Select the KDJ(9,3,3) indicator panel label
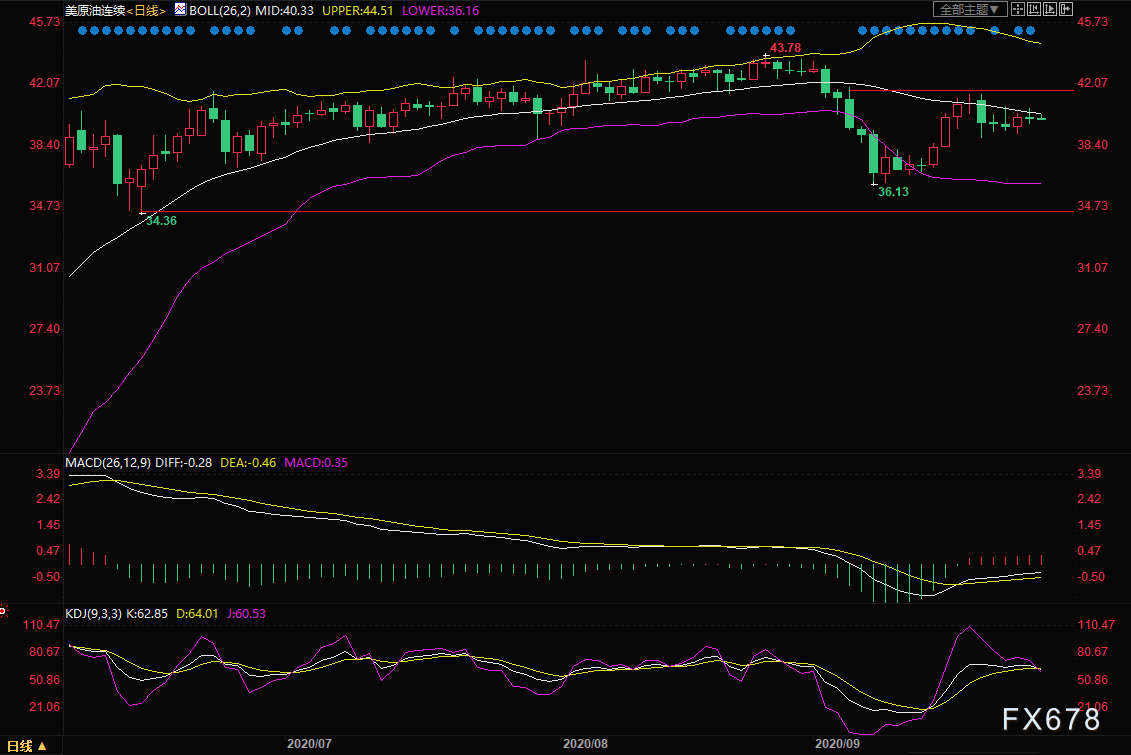The image size is (1131, 755). coord(94,614)
